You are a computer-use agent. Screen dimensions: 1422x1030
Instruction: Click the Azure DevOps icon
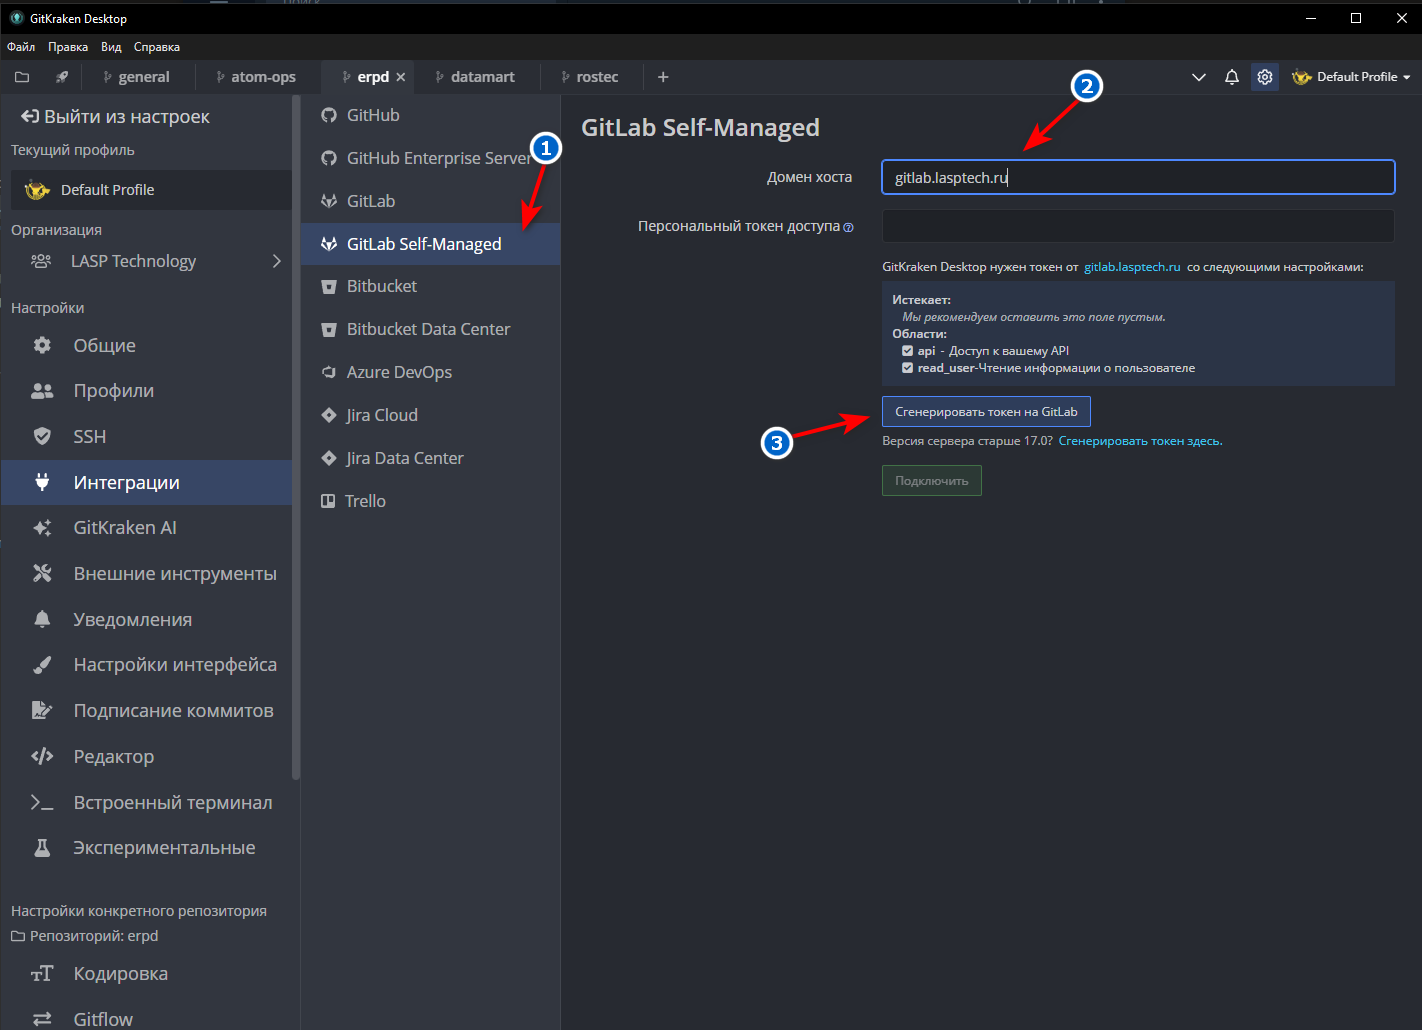pos(329,372)
